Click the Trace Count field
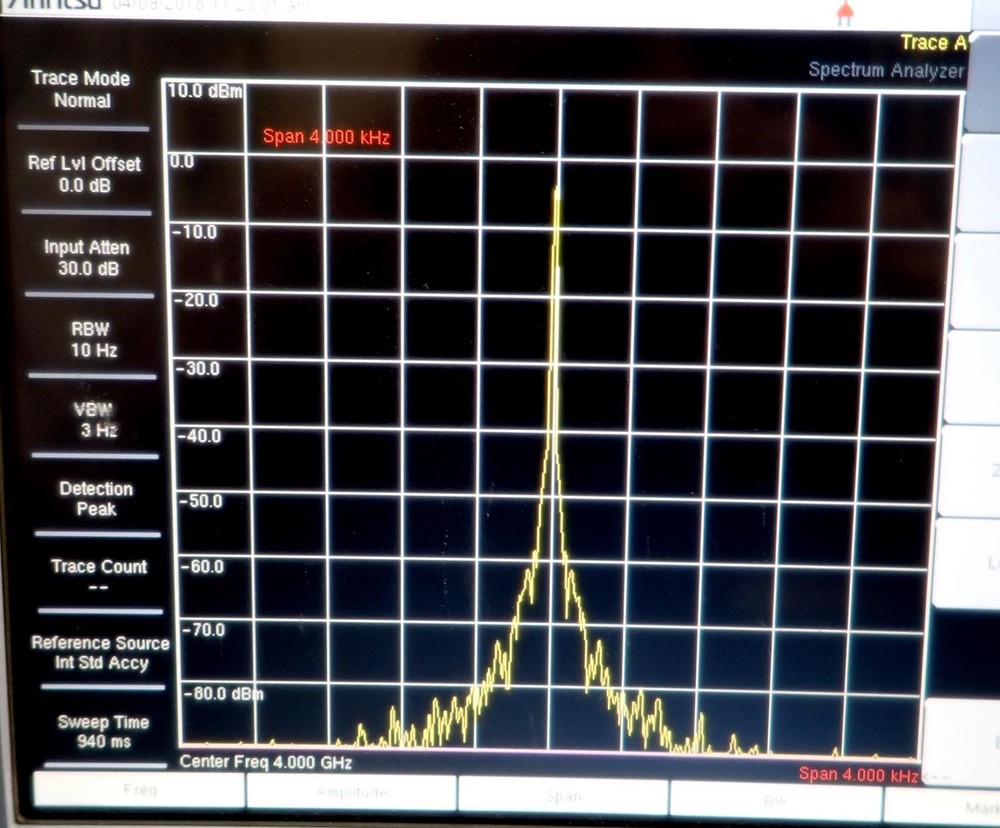Image resolution: width=1000 pixels, height=828 pixels. pos(99,575)
